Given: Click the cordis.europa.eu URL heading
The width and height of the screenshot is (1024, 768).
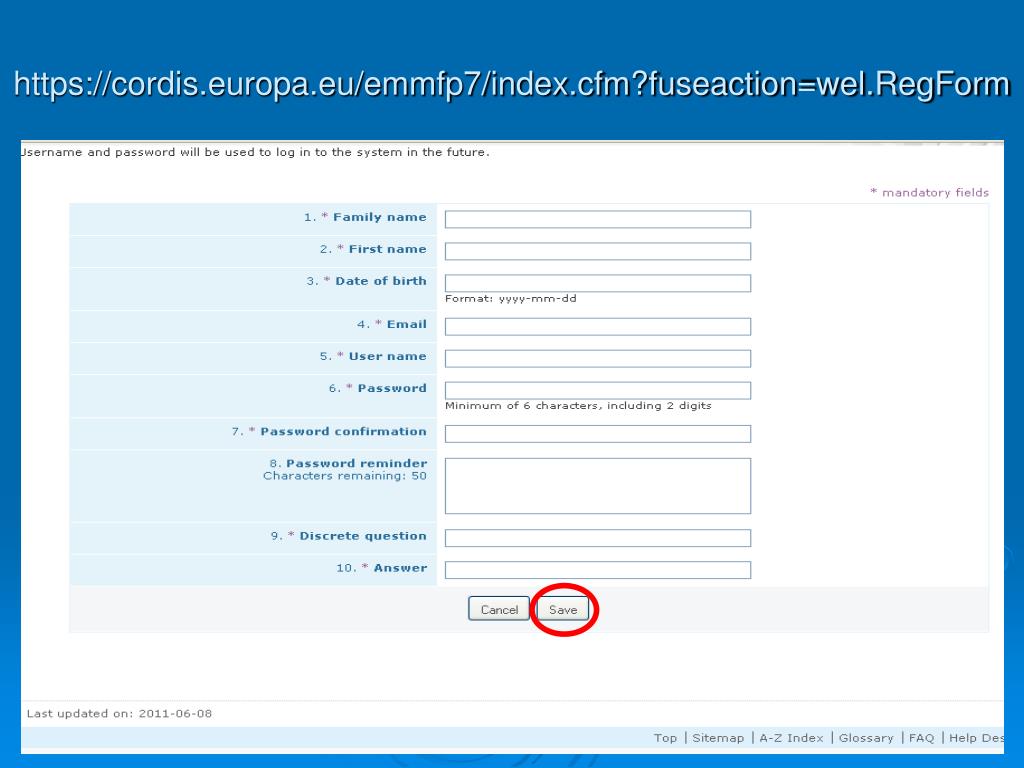Looking at the screenshot, I should [x=512, y=84].
